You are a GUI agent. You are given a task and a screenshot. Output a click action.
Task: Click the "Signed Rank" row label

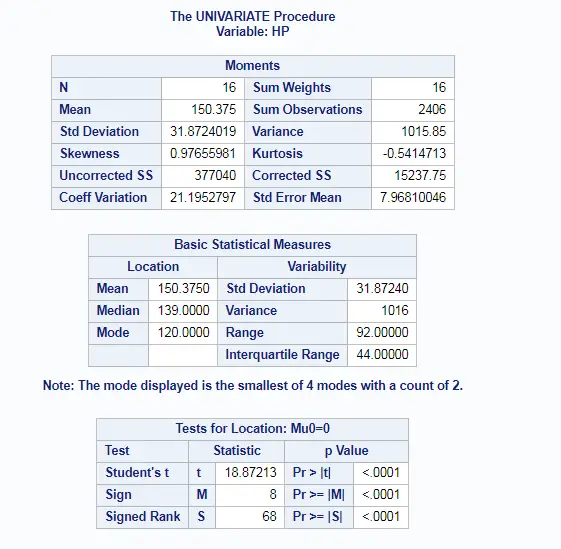143,516
